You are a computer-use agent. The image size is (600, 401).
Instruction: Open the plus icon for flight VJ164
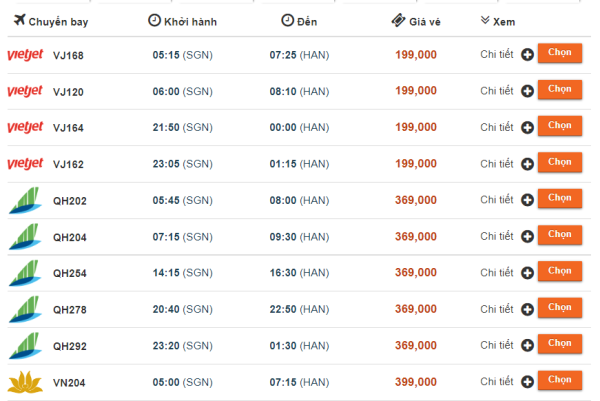click(527, 127)
